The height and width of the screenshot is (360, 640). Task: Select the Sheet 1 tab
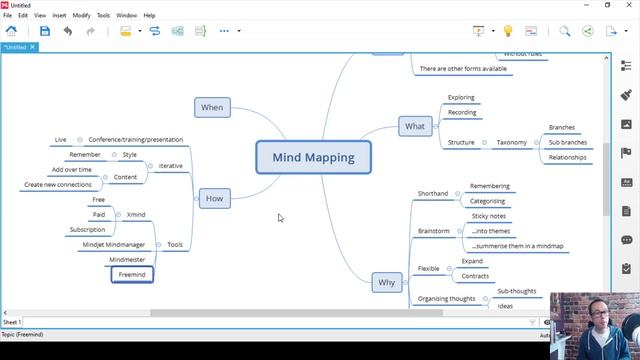[x=12, y=322]
